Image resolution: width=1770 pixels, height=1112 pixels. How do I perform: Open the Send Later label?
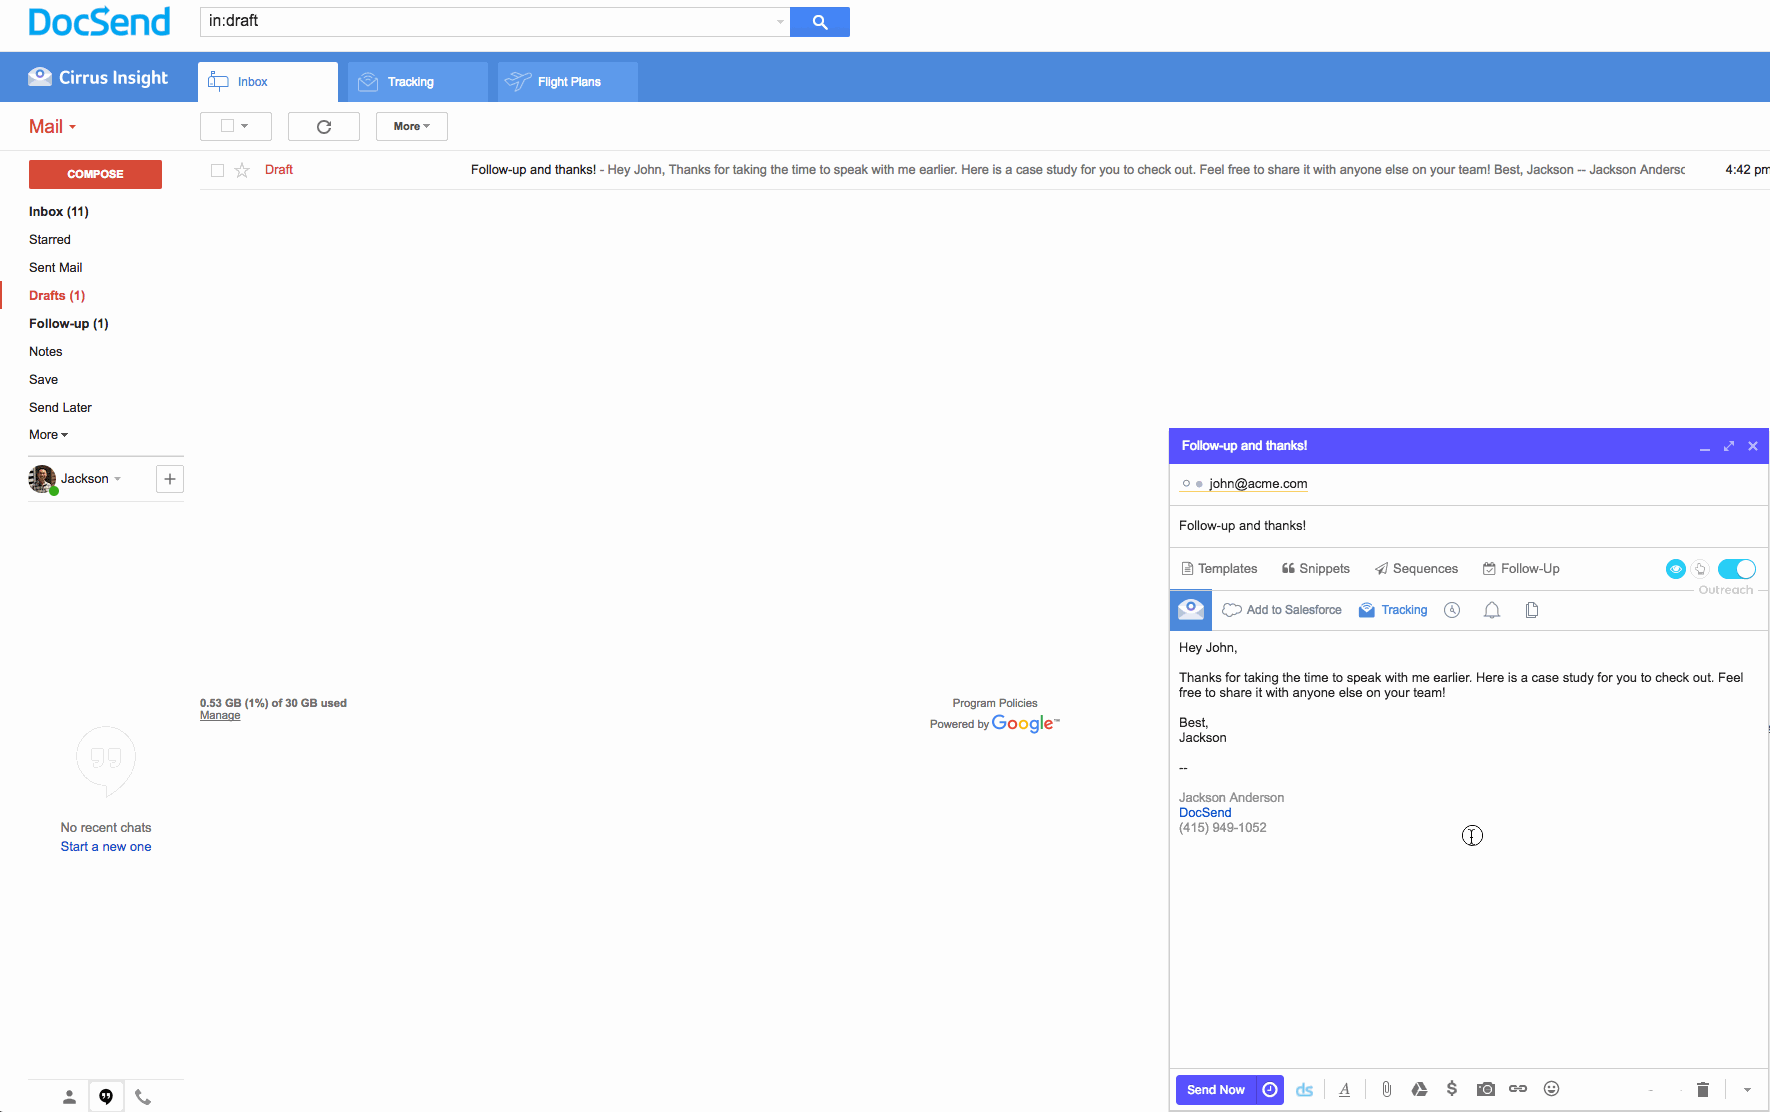click(x=60, y=408)
